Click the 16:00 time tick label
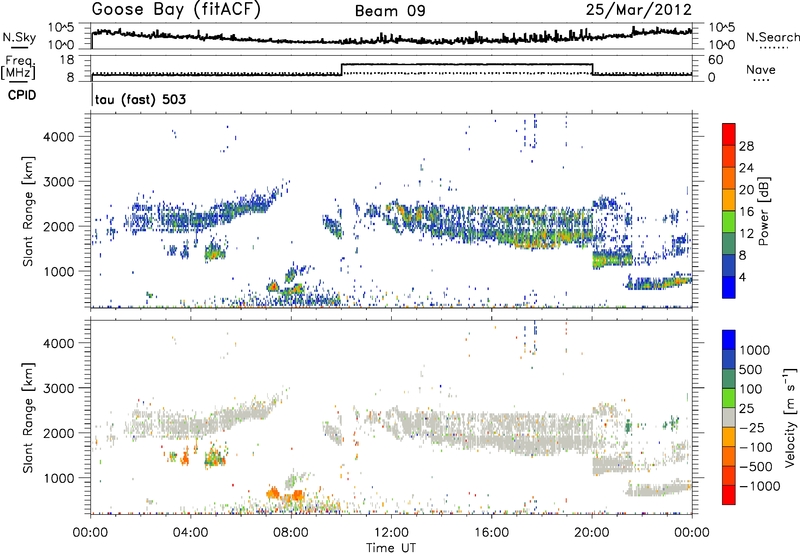The width and height of the screenshot is (800, 554). [491, 533]
